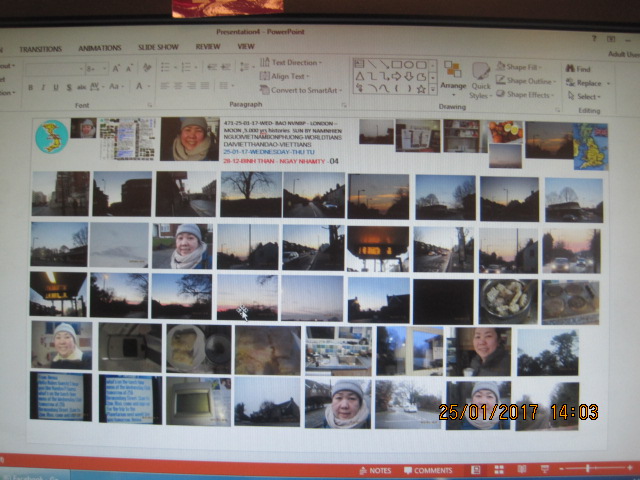The image size is (640, 480).
Task: Open Align Text dropdown
Action: (x=284, y=76)
